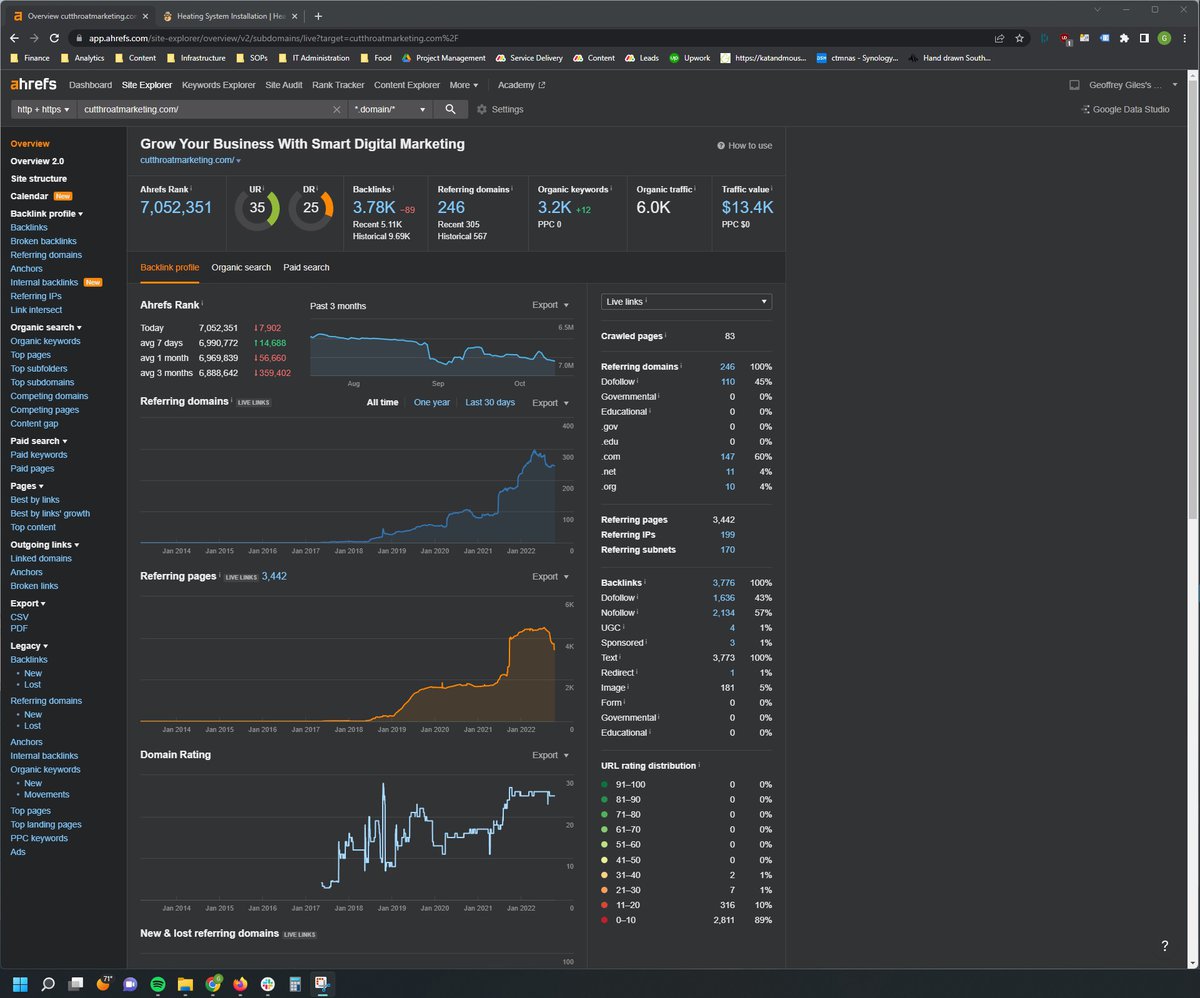Click the Ahrefs logo

tap(33, 85)
